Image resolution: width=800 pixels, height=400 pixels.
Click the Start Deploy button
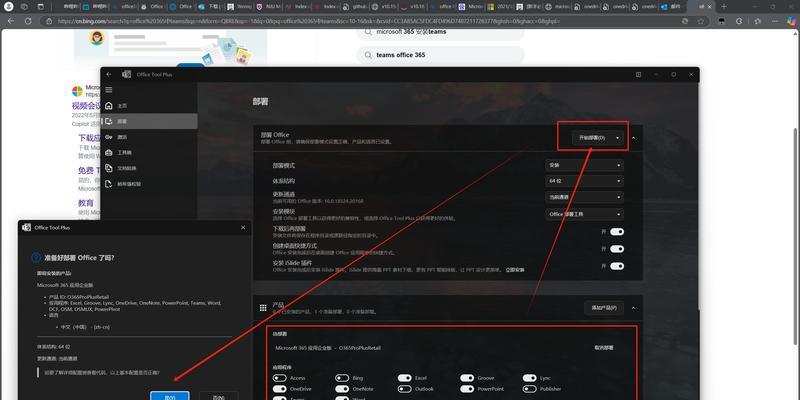(x=592, y=138)
